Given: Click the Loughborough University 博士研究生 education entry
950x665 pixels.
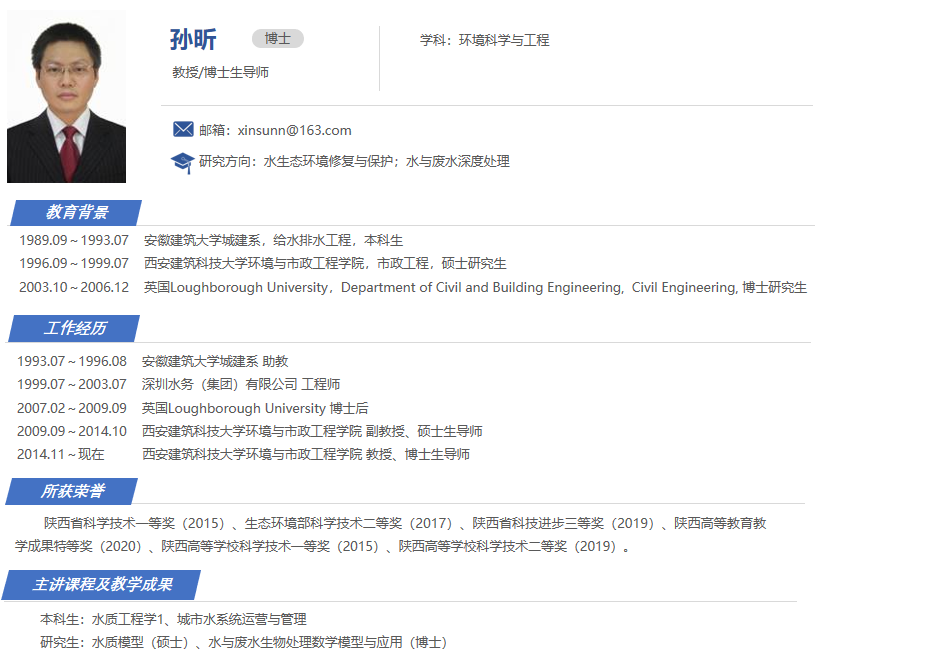Looking at the screenshot, I should coord(412,287).
